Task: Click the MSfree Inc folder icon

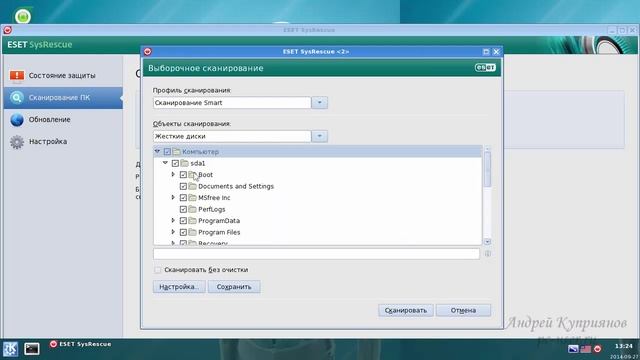Action: 192,198
